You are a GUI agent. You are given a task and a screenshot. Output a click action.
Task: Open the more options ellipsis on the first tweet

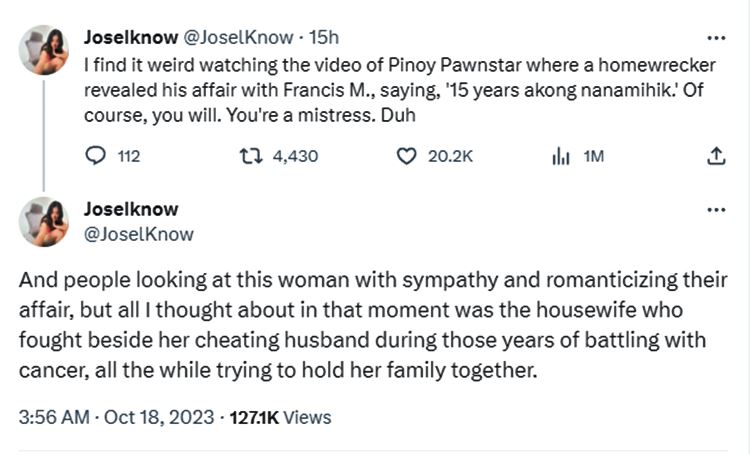[716, 38]
